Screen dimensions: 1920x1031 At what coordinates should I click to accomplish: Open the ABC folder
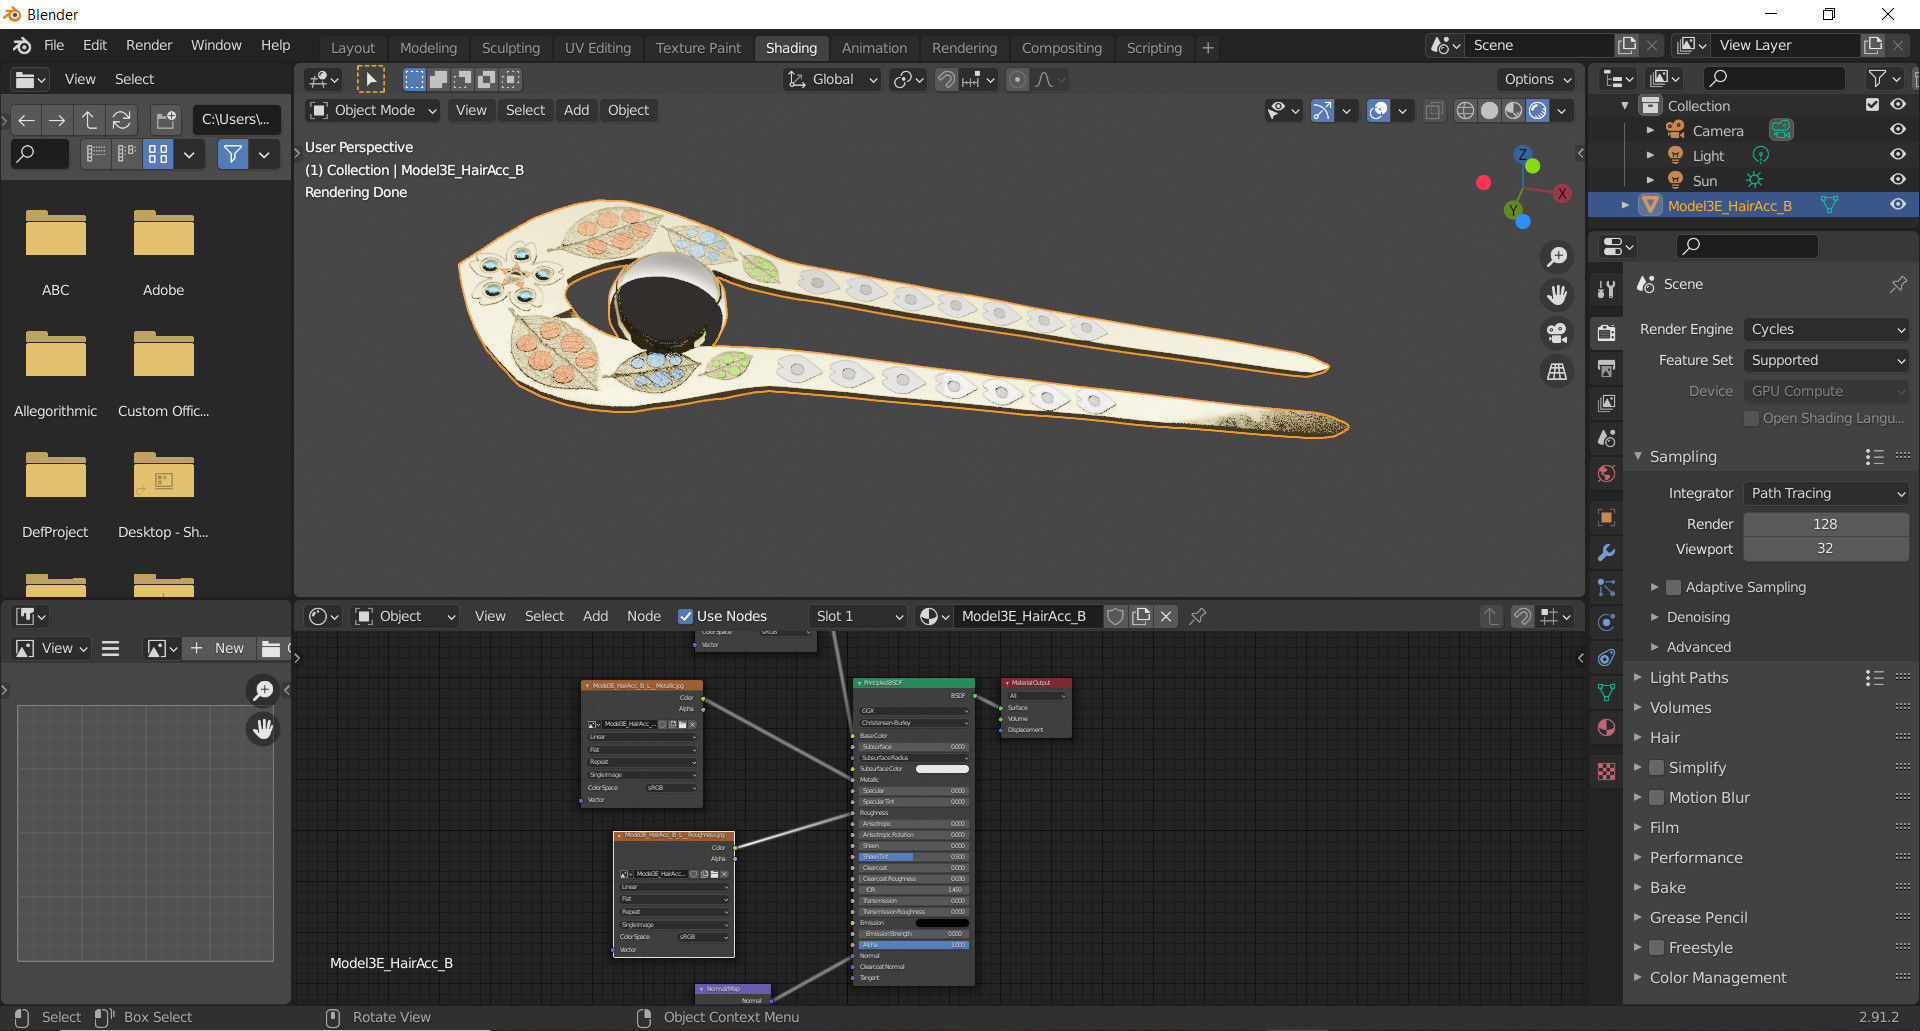55,252
